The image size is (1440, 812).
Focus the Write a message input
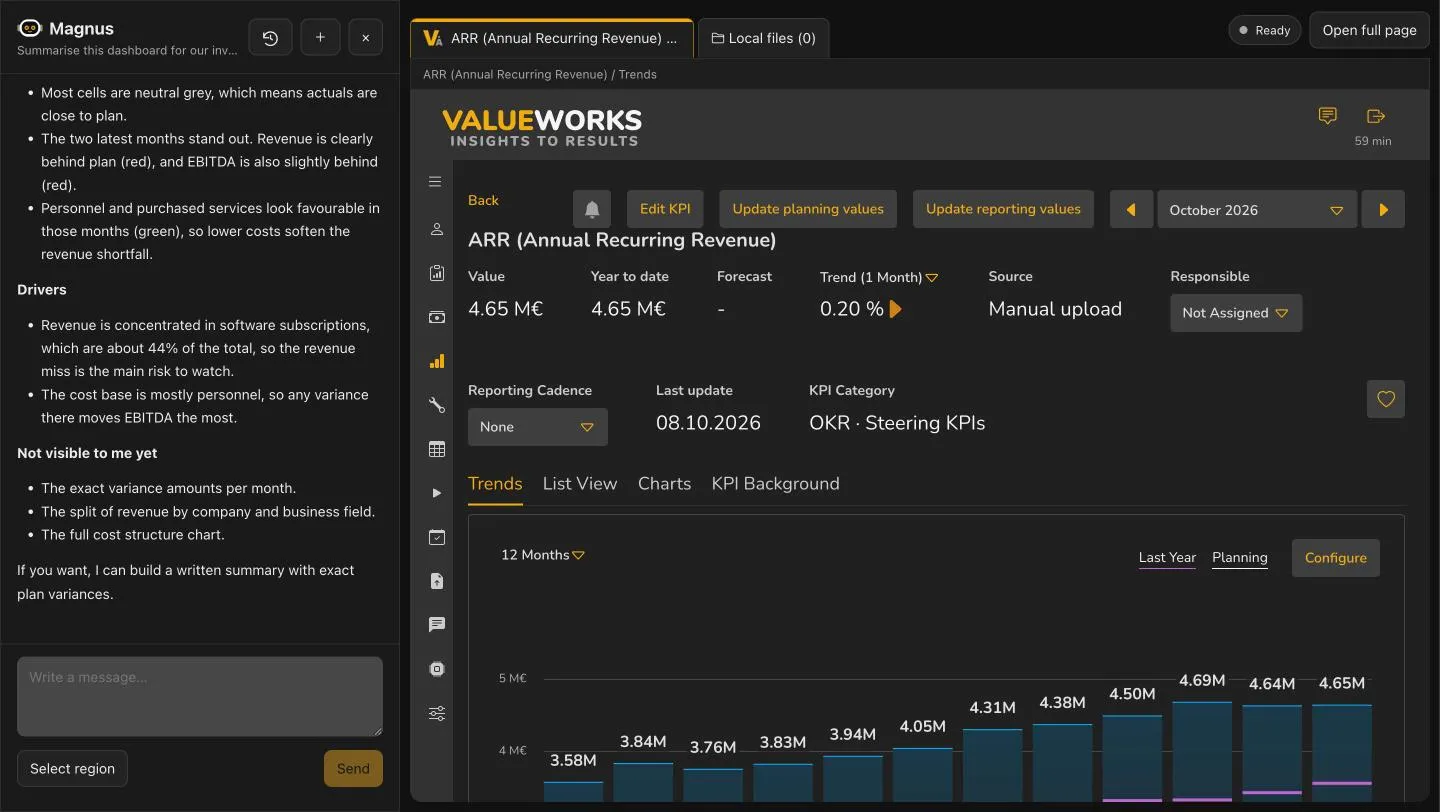tap(200, 696)
